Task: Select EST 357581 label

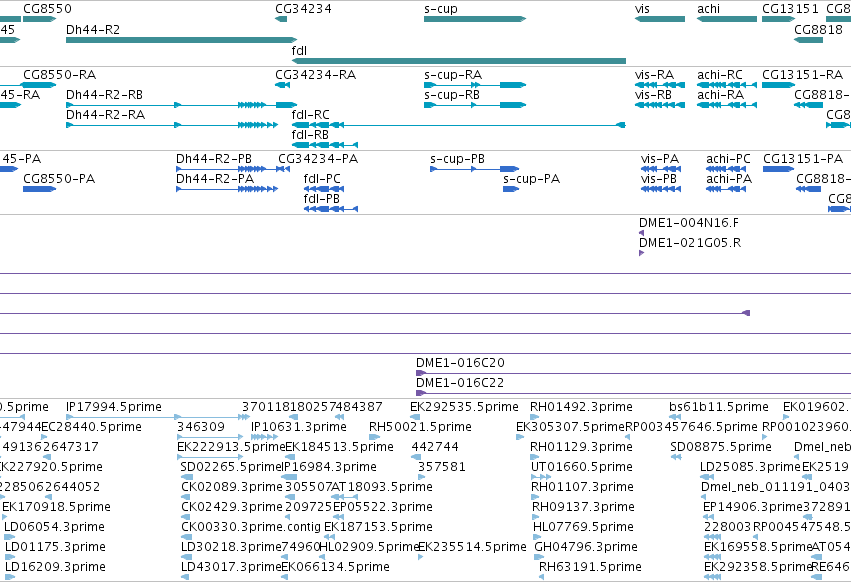Action: [x=442, y=467]
